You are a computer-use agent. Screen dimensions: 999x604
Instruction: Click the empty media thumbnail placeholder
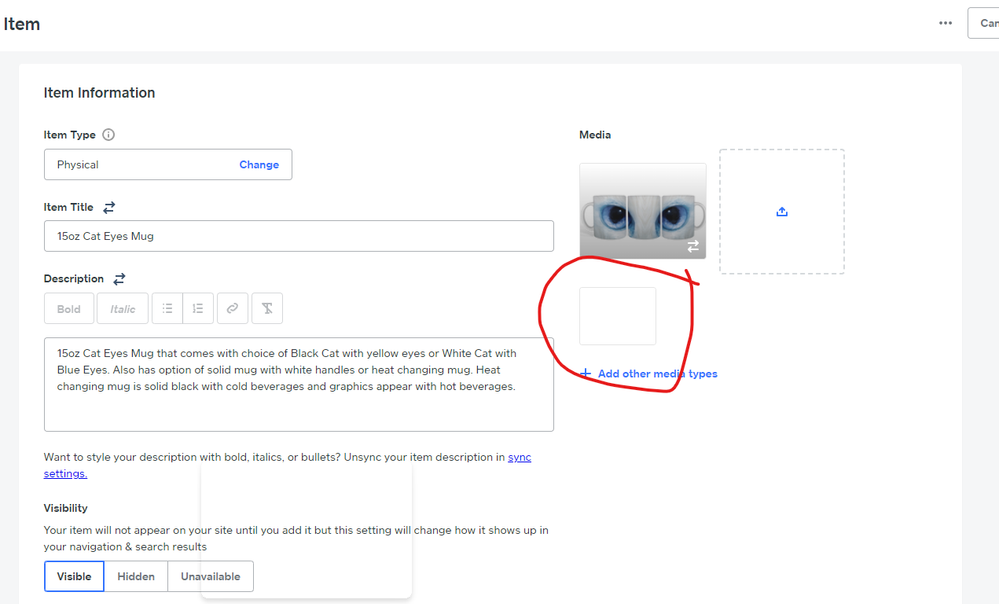click(x=617, y=316)
